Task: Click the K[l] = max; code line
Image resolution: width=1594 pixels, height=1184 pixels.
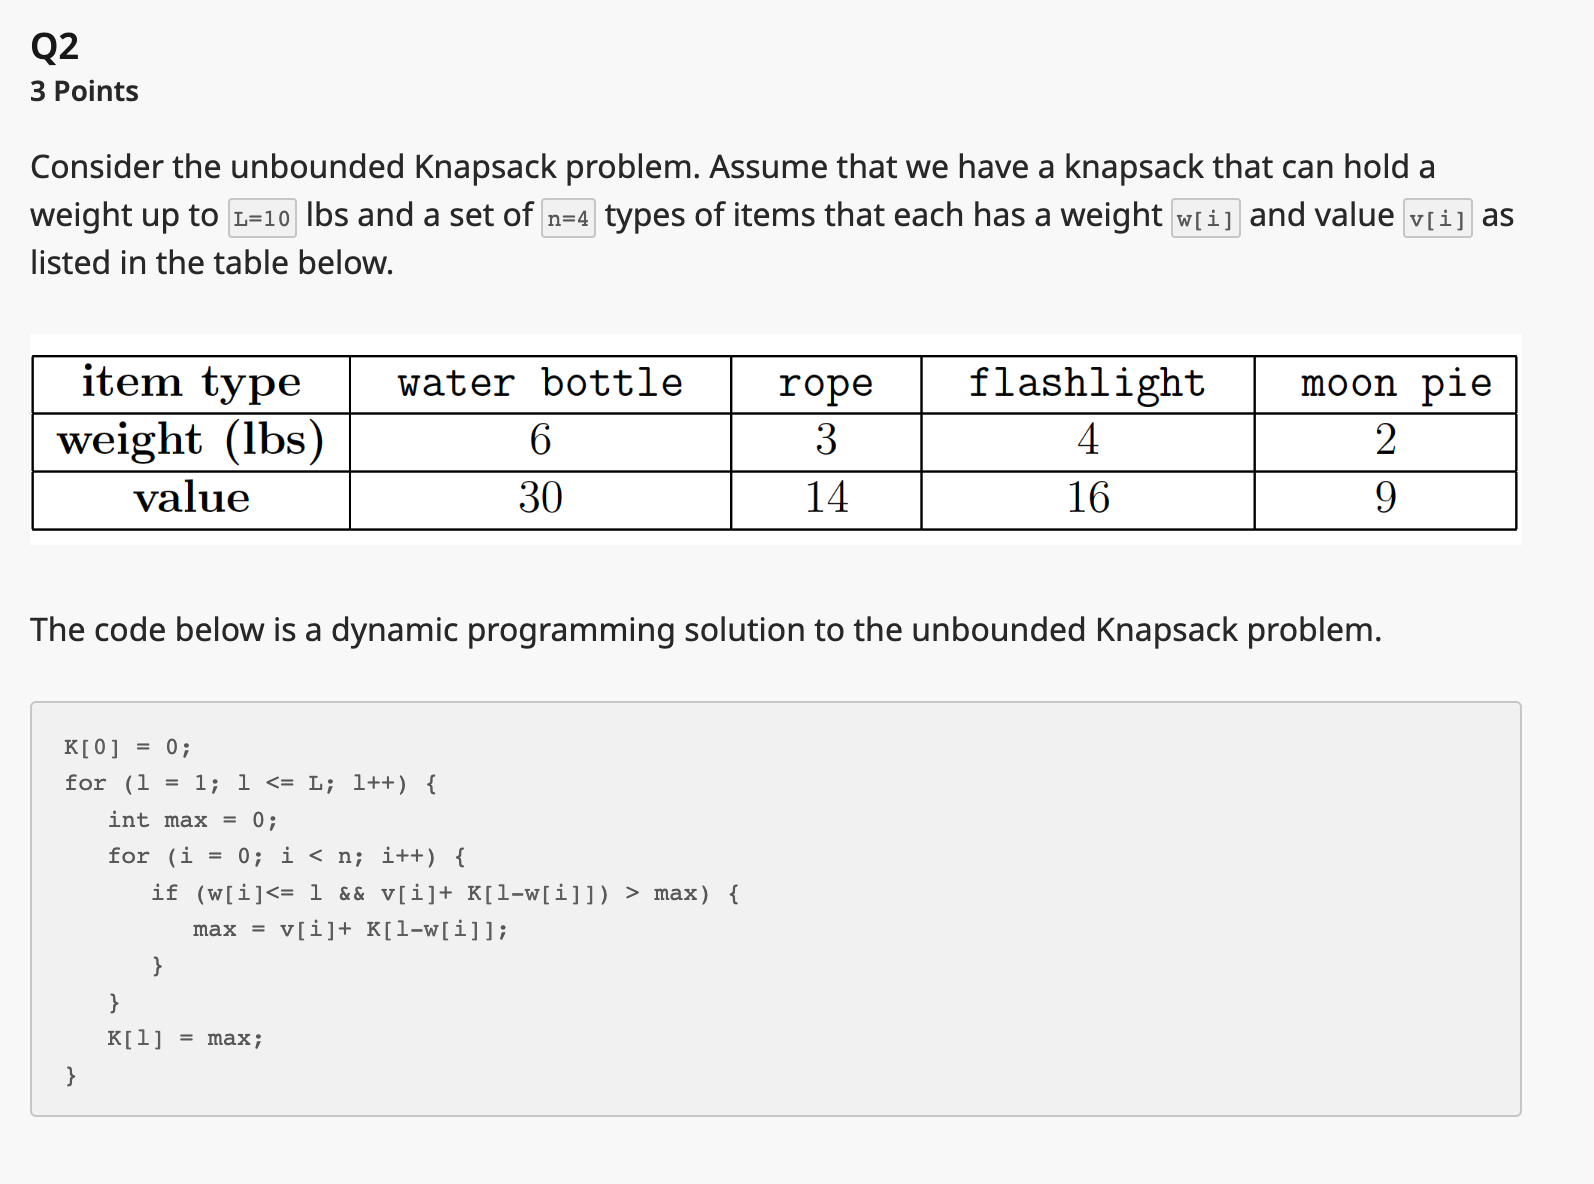Action: 185,1038
